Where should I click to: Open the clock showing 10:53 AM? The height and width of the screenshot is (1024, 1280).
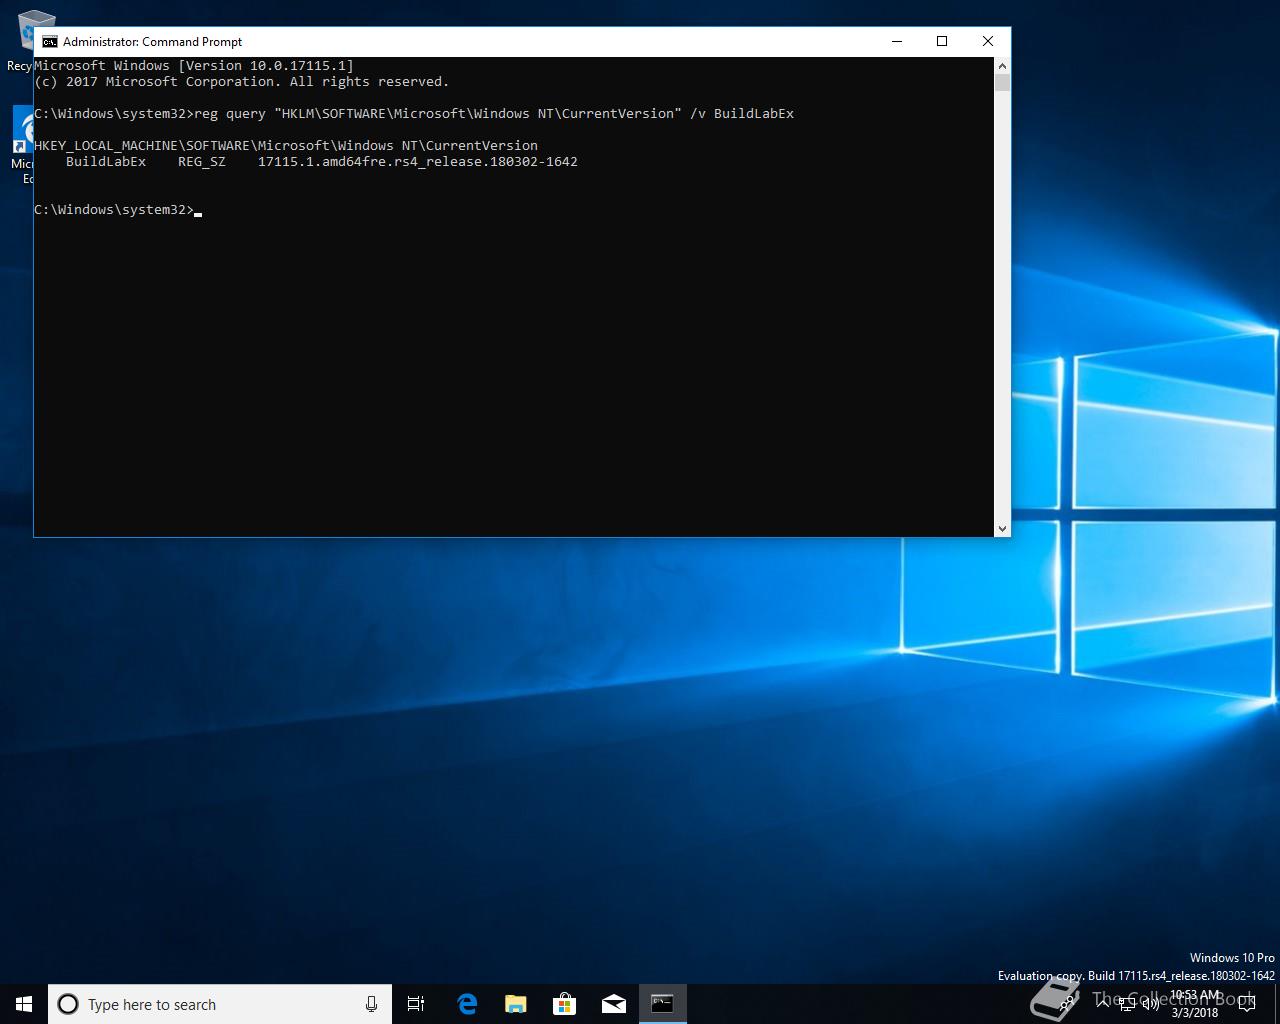tap(1194, 1004)
